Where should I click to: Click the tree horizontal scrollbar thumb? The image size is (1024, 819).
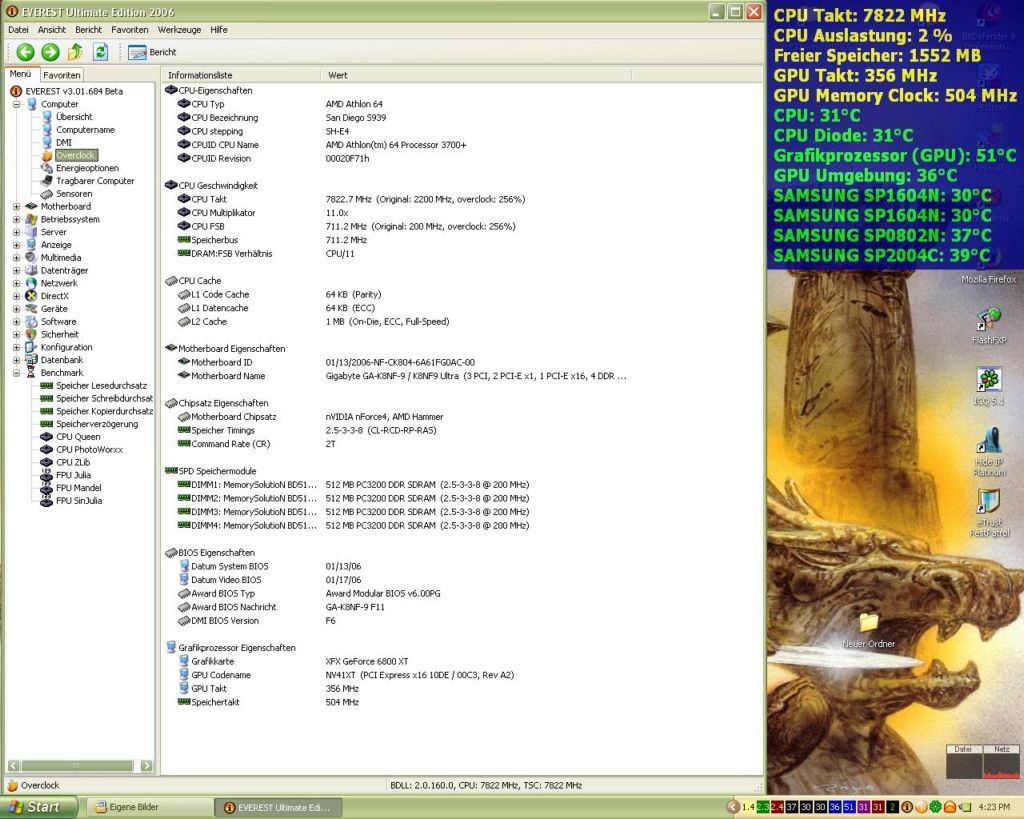77,765
